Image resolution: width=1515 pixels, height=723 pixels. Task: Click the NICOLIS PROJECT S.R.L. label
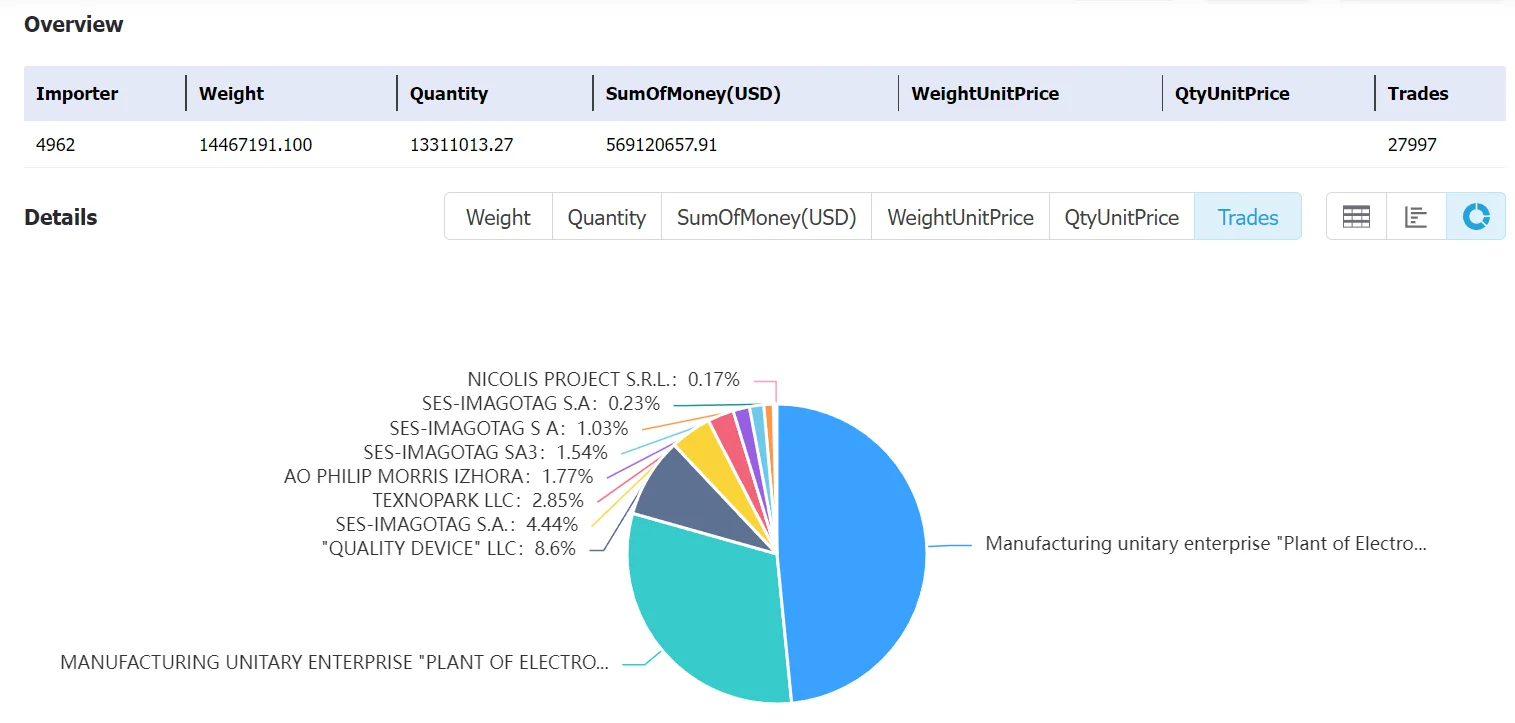coord(604,379)
